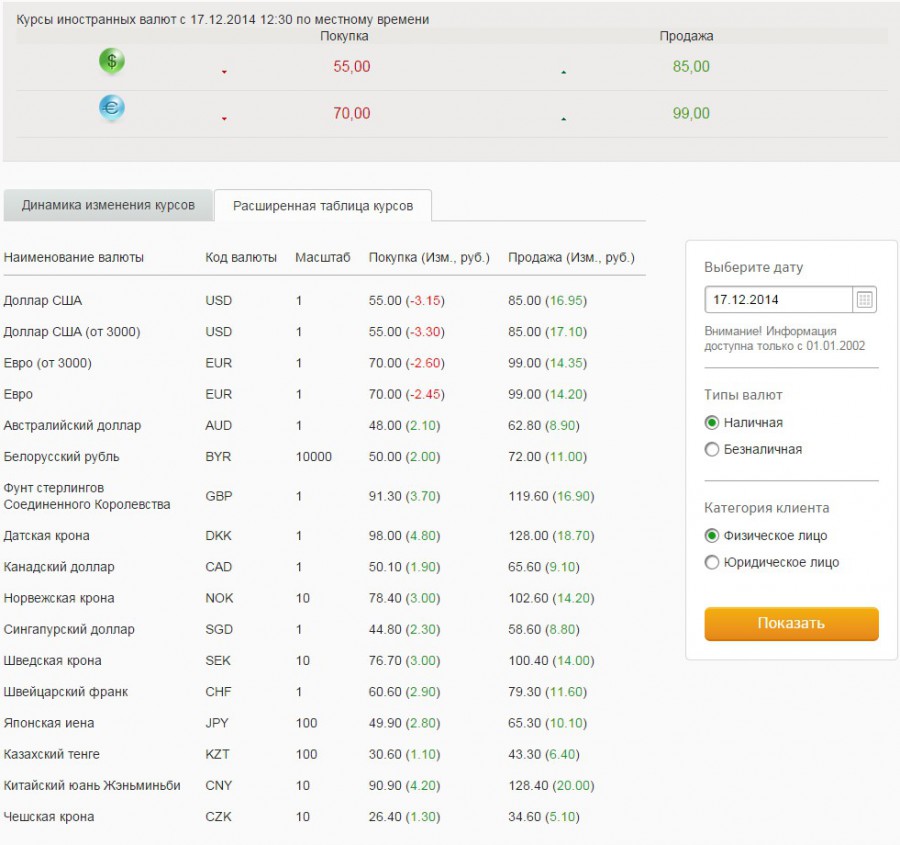Click the top dollar buy rate 55,00

click(x=352, y=67)
